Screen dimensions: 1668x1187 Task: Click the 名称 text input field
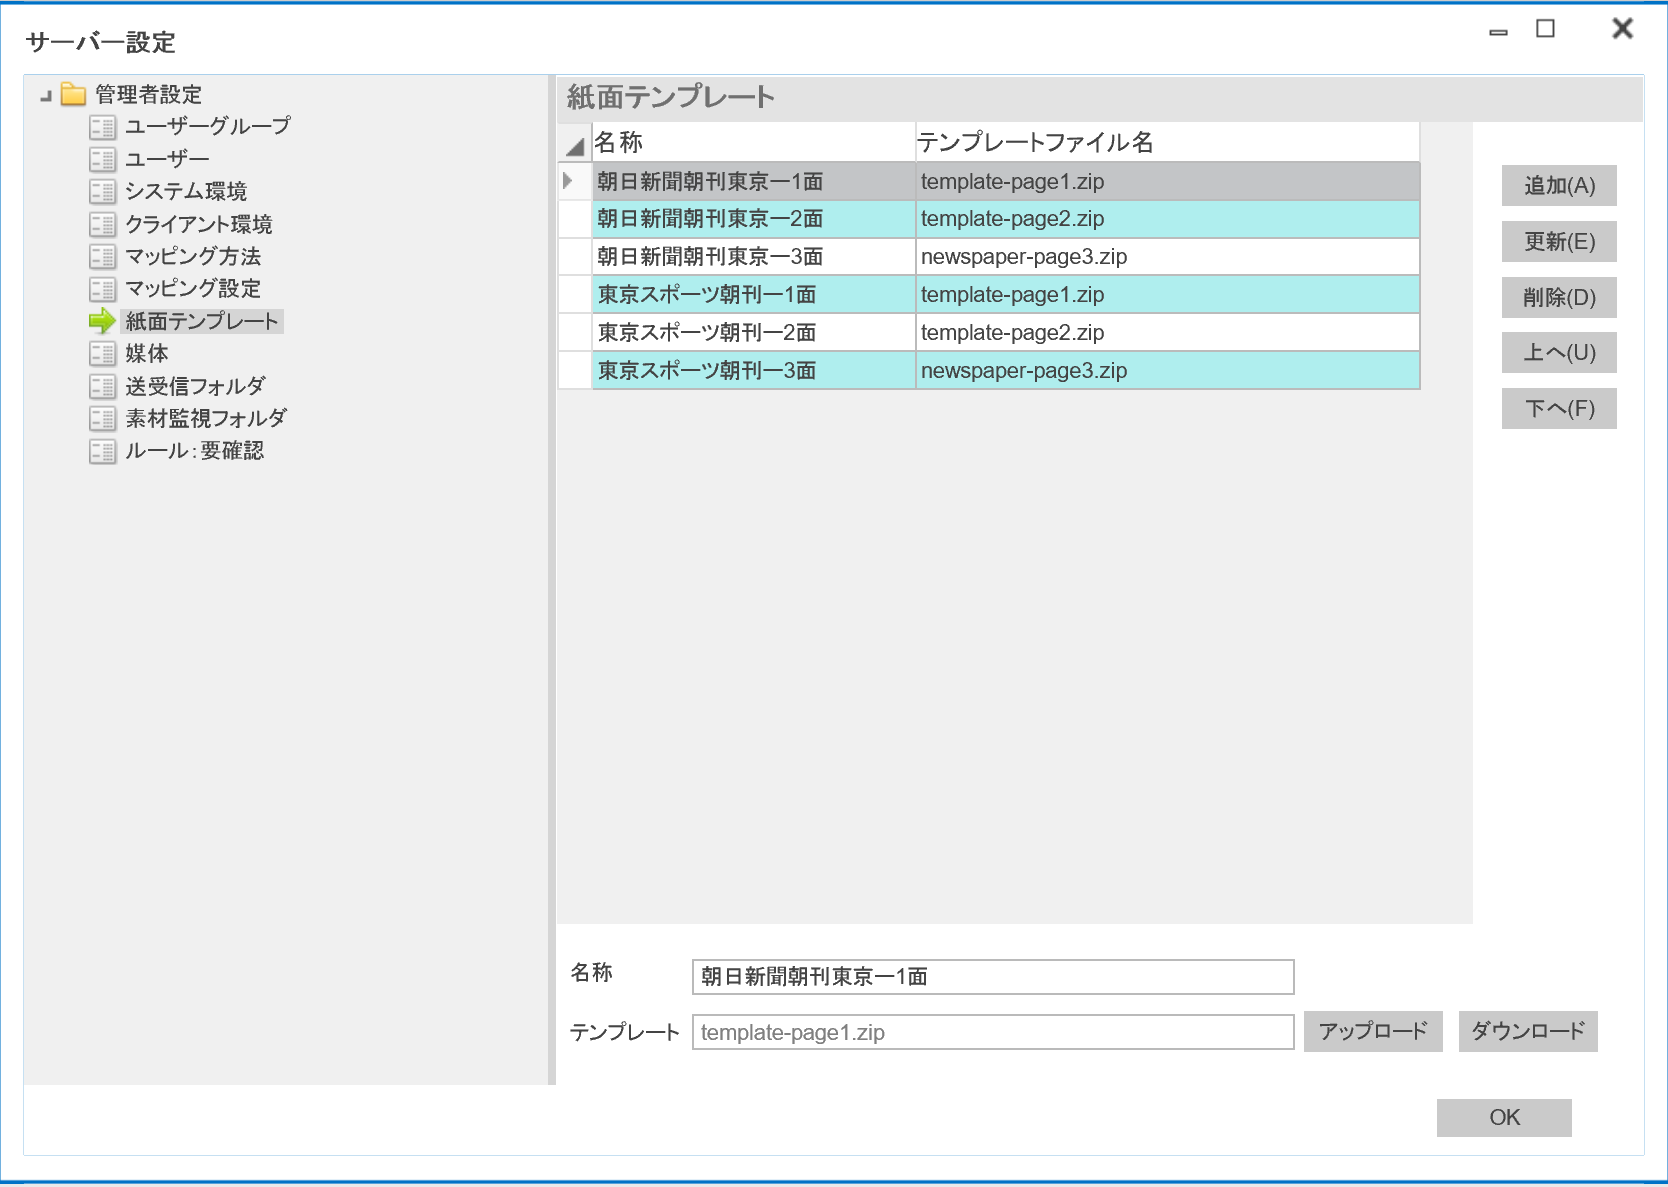click(993, 977)
